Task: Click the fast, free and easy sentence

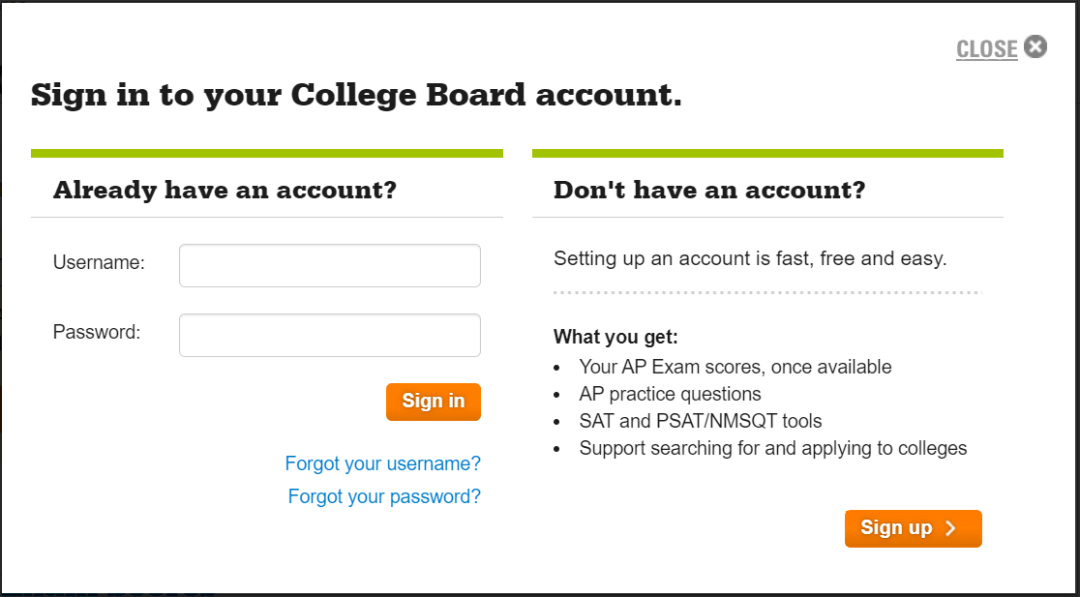Action: (x=750, y=259)
